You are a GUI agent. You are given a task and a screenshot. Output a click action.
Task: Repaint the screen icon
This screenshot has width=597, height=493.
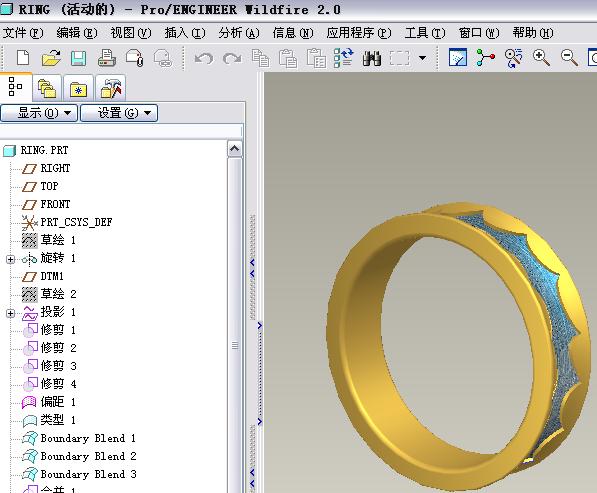(458, 58)
